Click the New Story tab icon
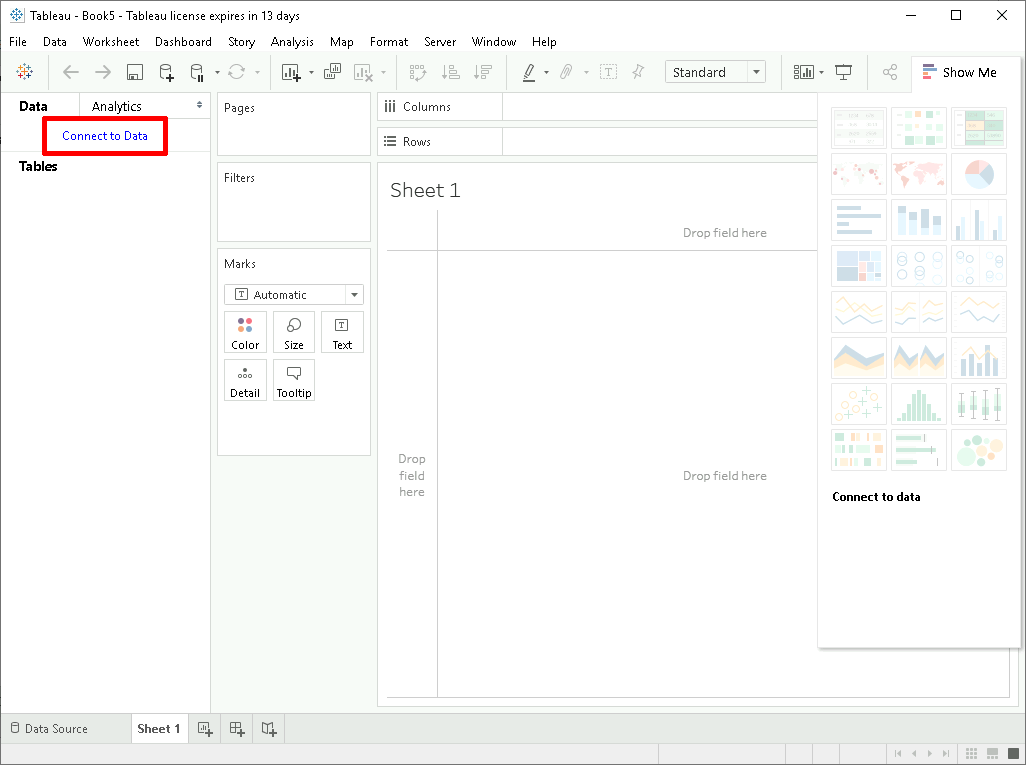This screenshot has height=766, width=1028. click(x=269, y=729)
